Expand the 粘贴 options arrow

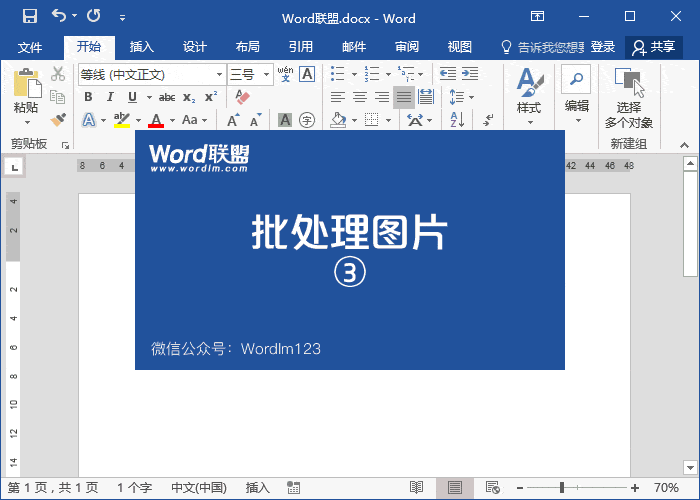pyautogui.click(x=27, y=122)
